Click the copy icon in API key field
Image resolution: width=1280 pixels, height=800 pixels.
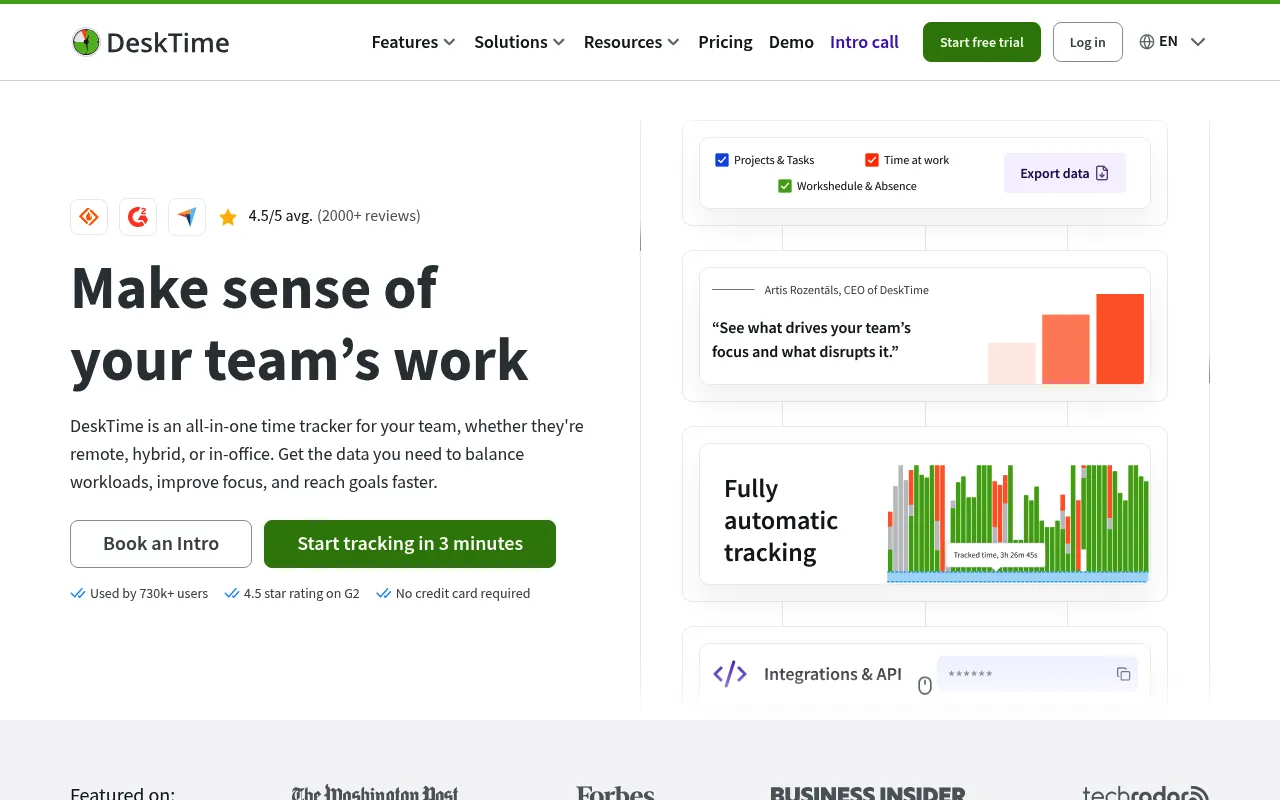pos(1124,674)
